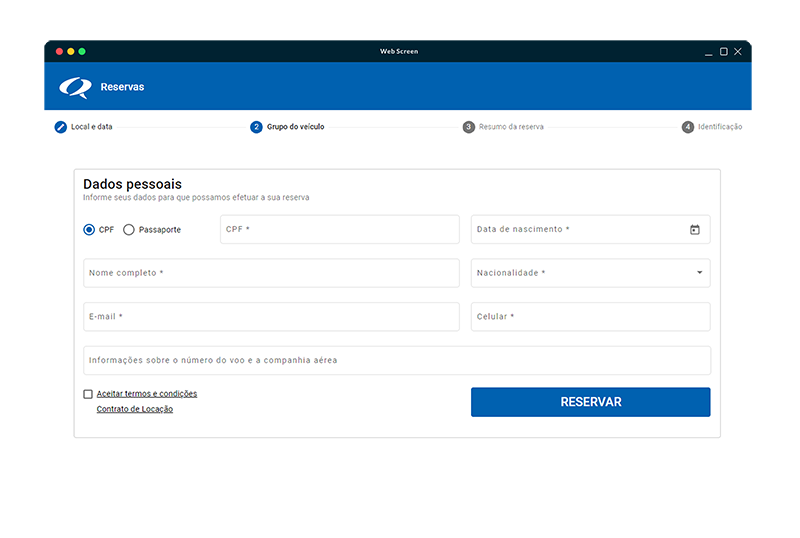Click the yellow macOS-style minimize dot
The height and width of the screenshot is (538, 800).
[x=70, y=52]
